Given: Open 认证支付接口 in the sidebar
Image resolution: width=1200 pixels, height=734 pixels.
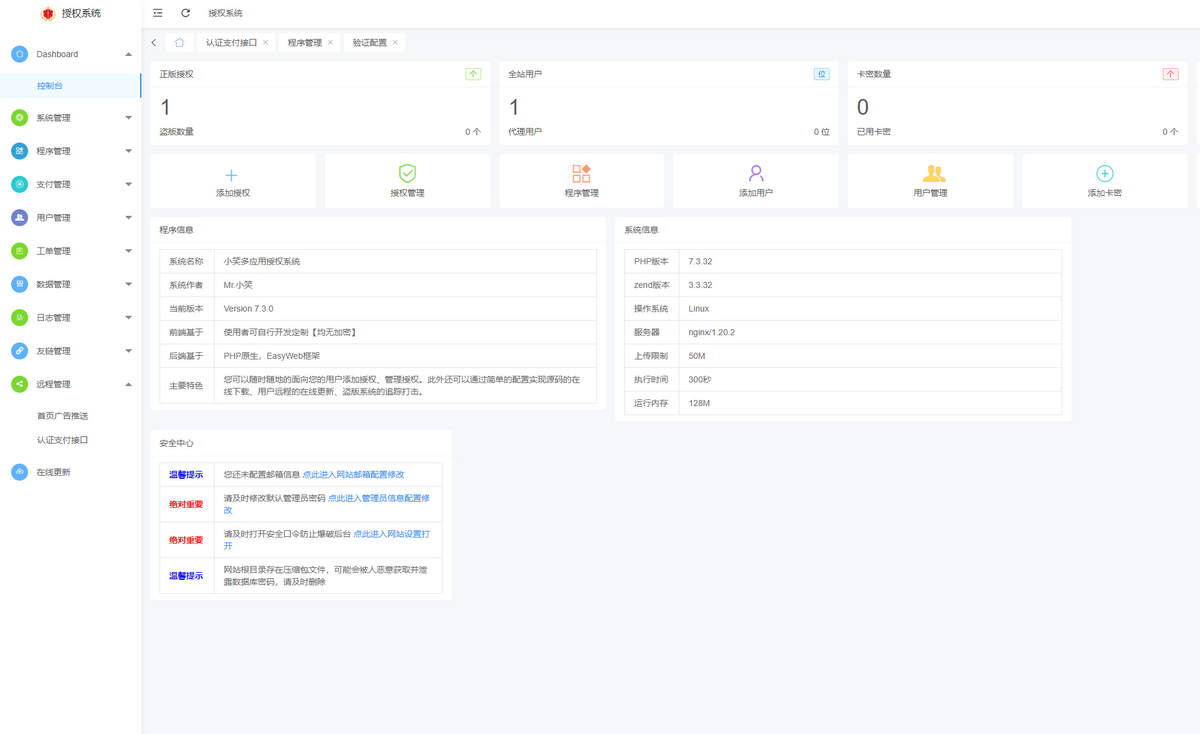Looking at the screenshot, I should coord(62,440).
